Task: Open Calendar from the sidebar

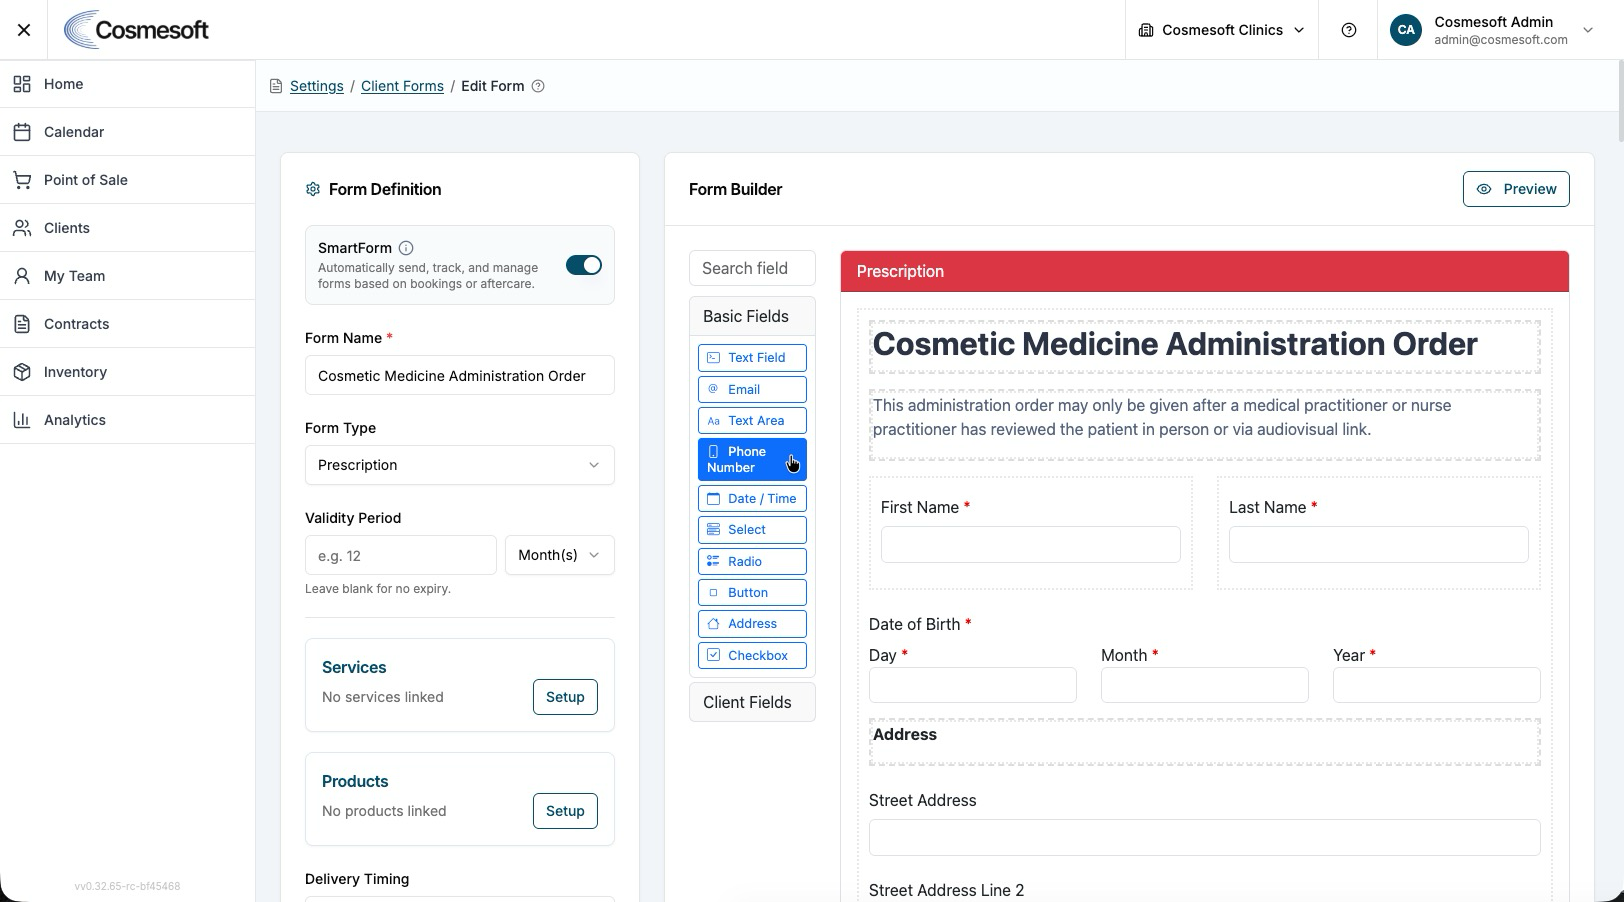Action: tap(128, 132)
